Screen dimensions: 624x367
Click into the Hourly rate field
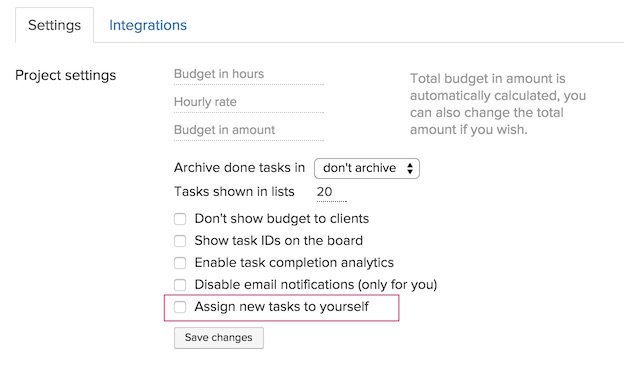click(x=249, y=102)
